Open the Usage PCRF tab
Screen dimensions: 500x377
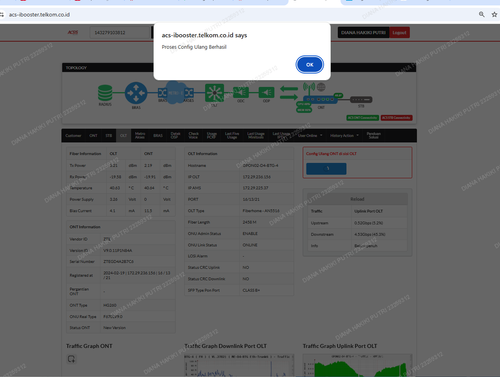(x=212, y=136)
